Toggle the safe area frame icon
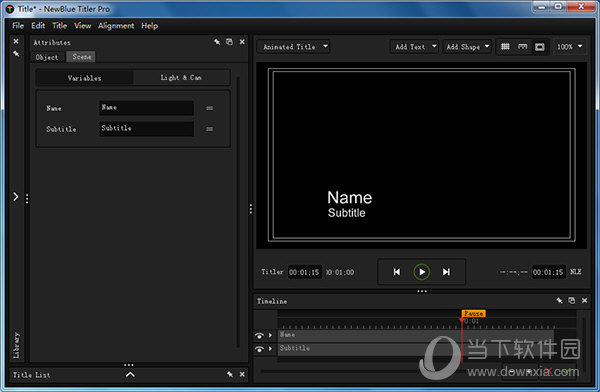Viewport: 600px width, 392px height. pos(540,47)
